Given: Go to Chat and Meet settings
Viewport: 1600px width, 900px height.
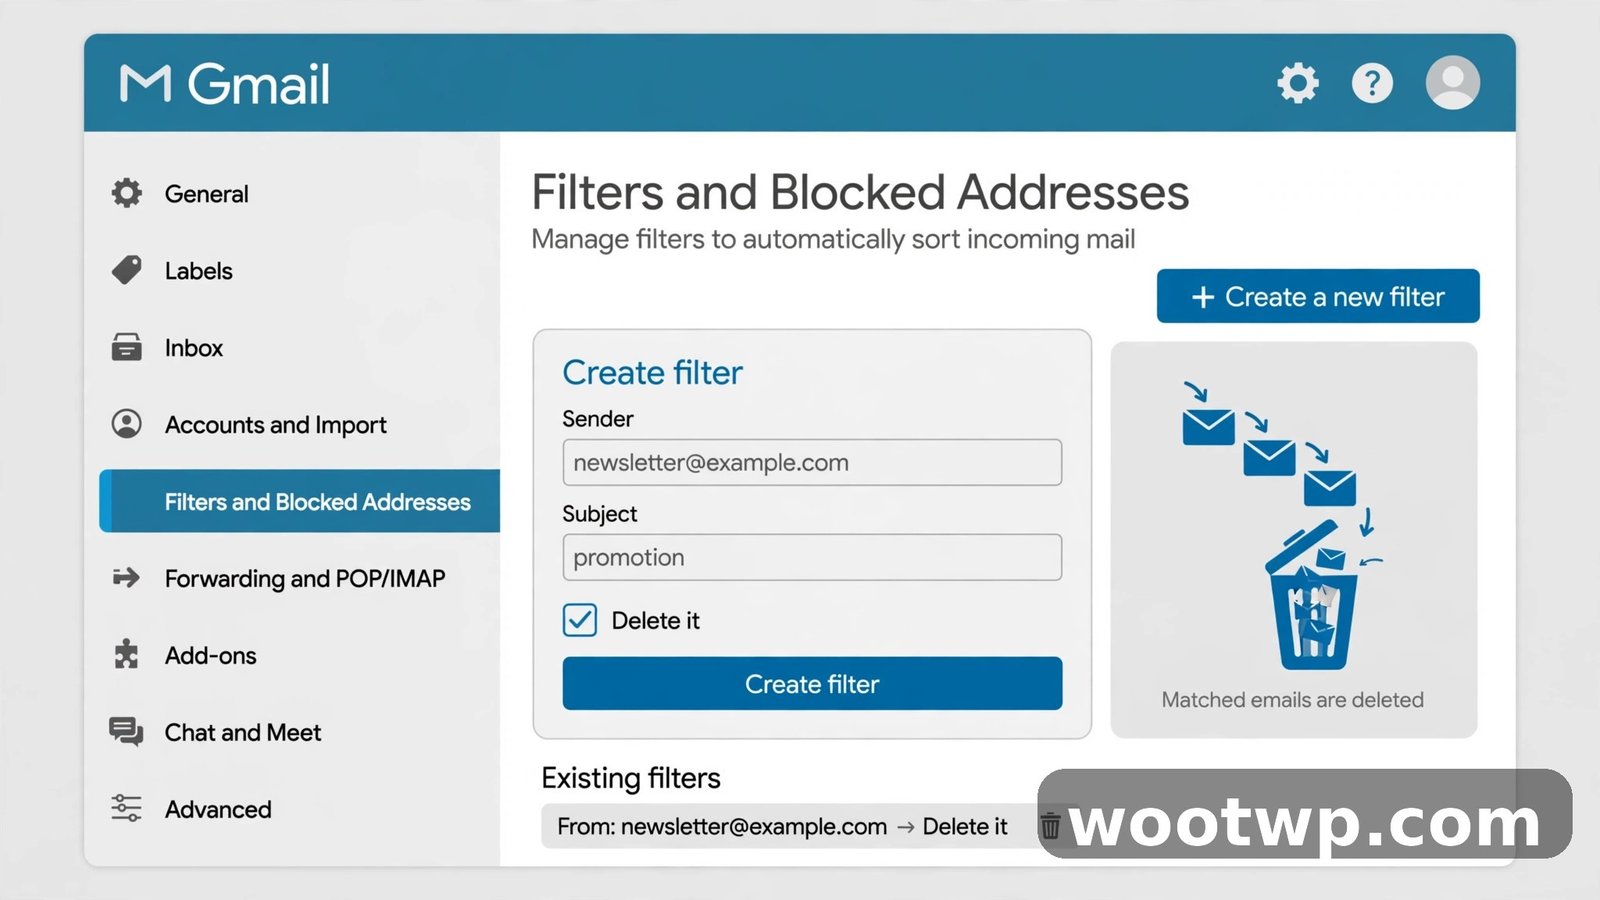Looking at the screenshot, I should coord(243,733).
